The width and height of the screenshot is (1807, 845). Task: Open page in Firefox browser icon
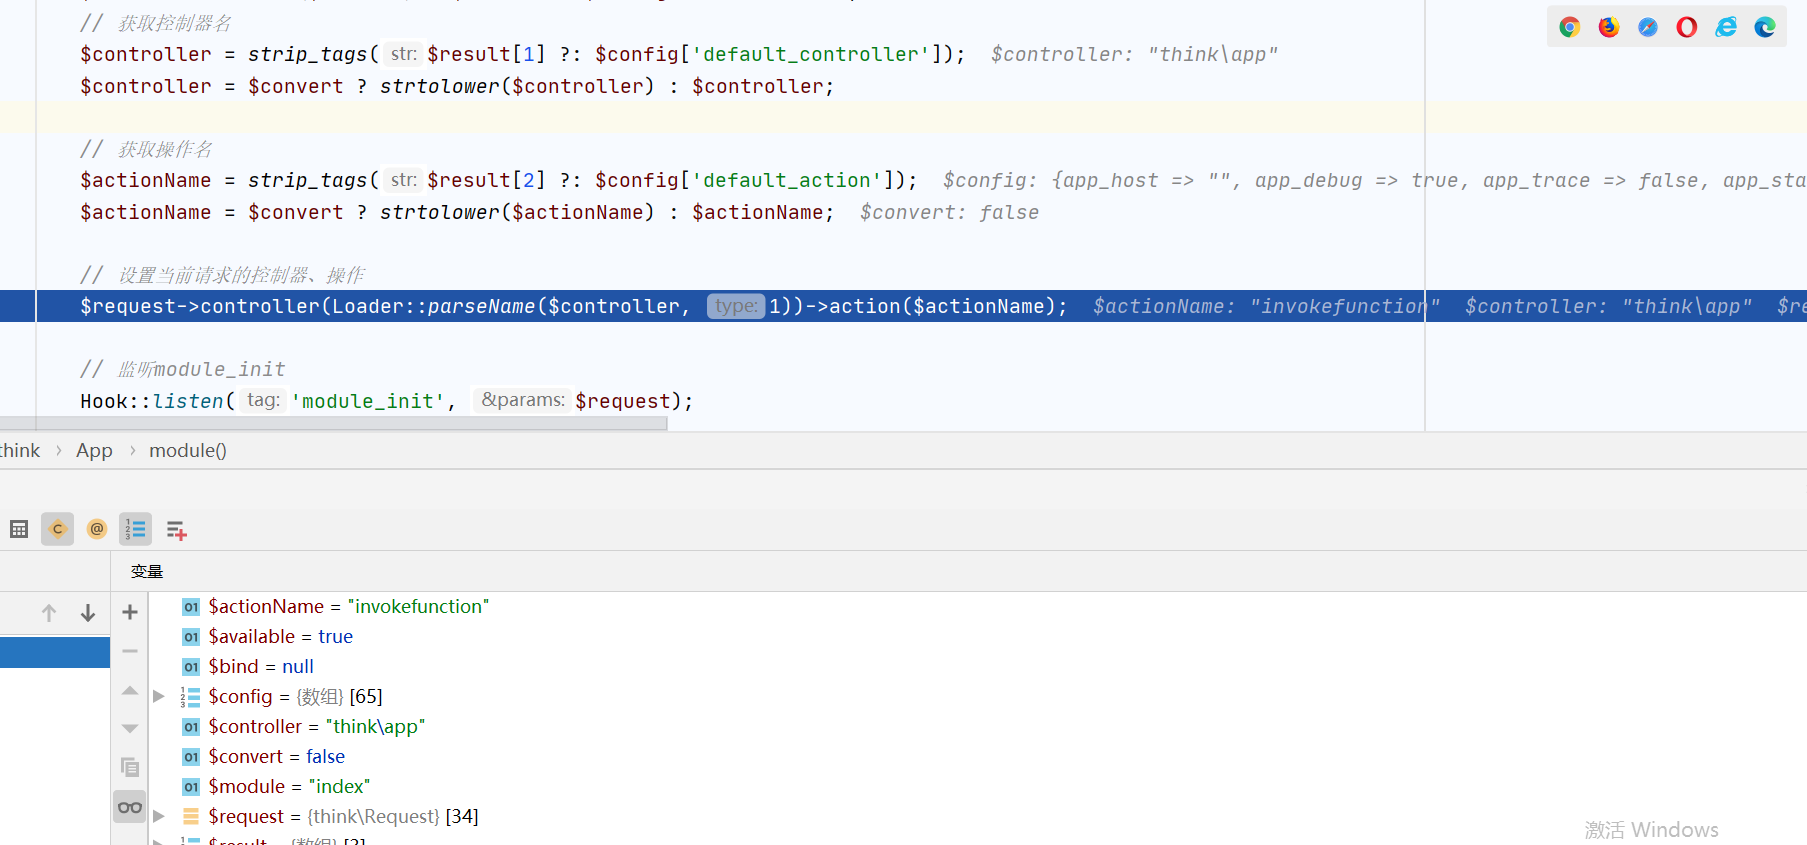point(1608,27)
